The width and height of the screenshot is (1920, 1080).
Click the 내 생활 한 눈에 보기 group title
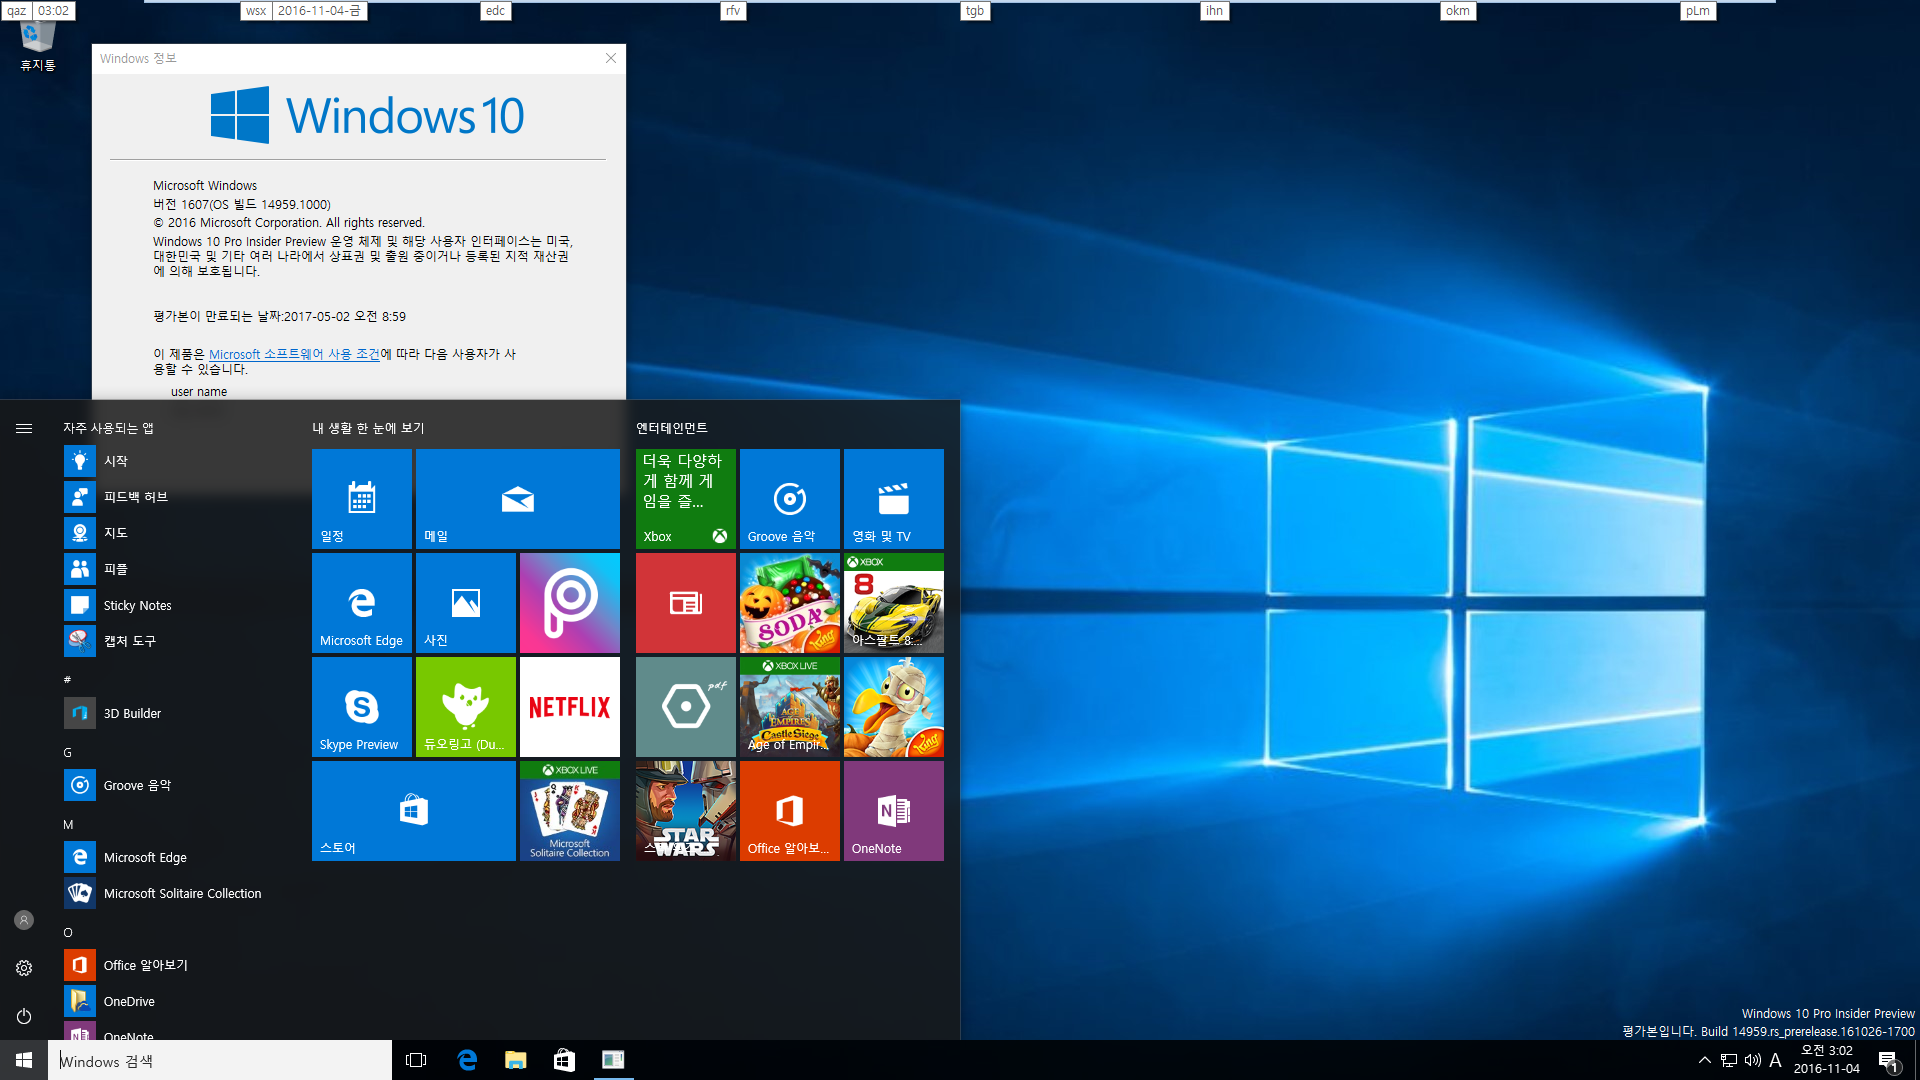pos(368,428)
